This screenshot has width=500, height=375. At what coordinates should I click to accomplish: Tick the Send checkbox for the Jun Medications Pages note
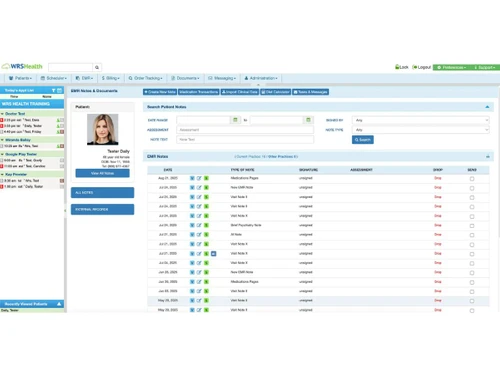[472, 282]
